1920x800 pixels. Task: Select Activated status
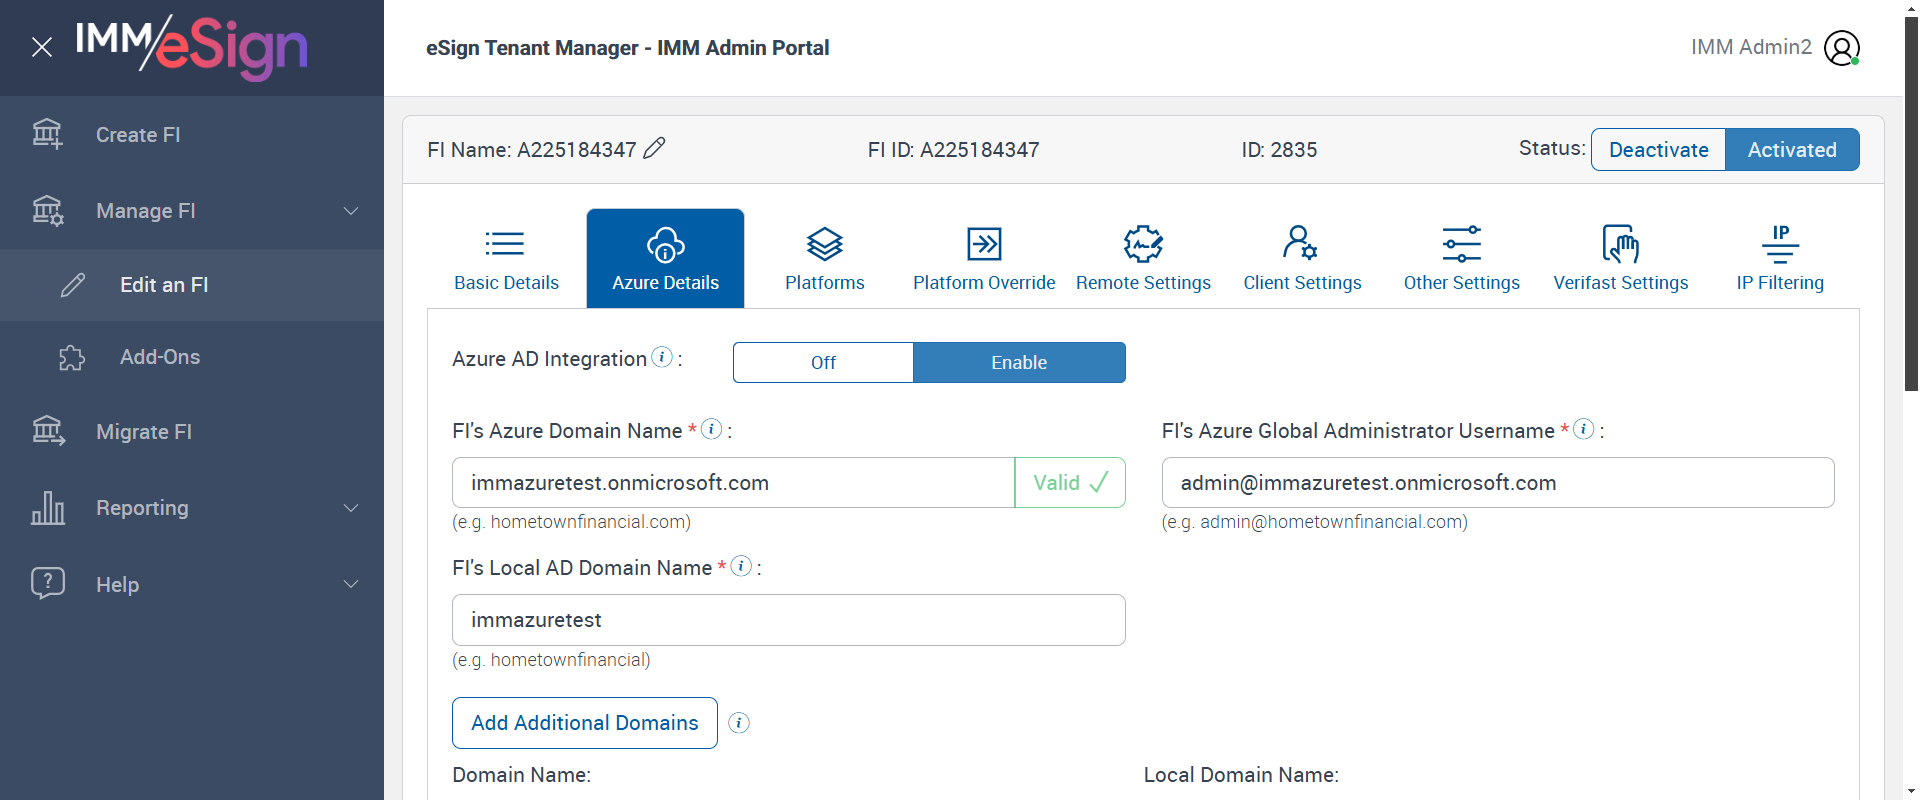tap(1792, 149)
